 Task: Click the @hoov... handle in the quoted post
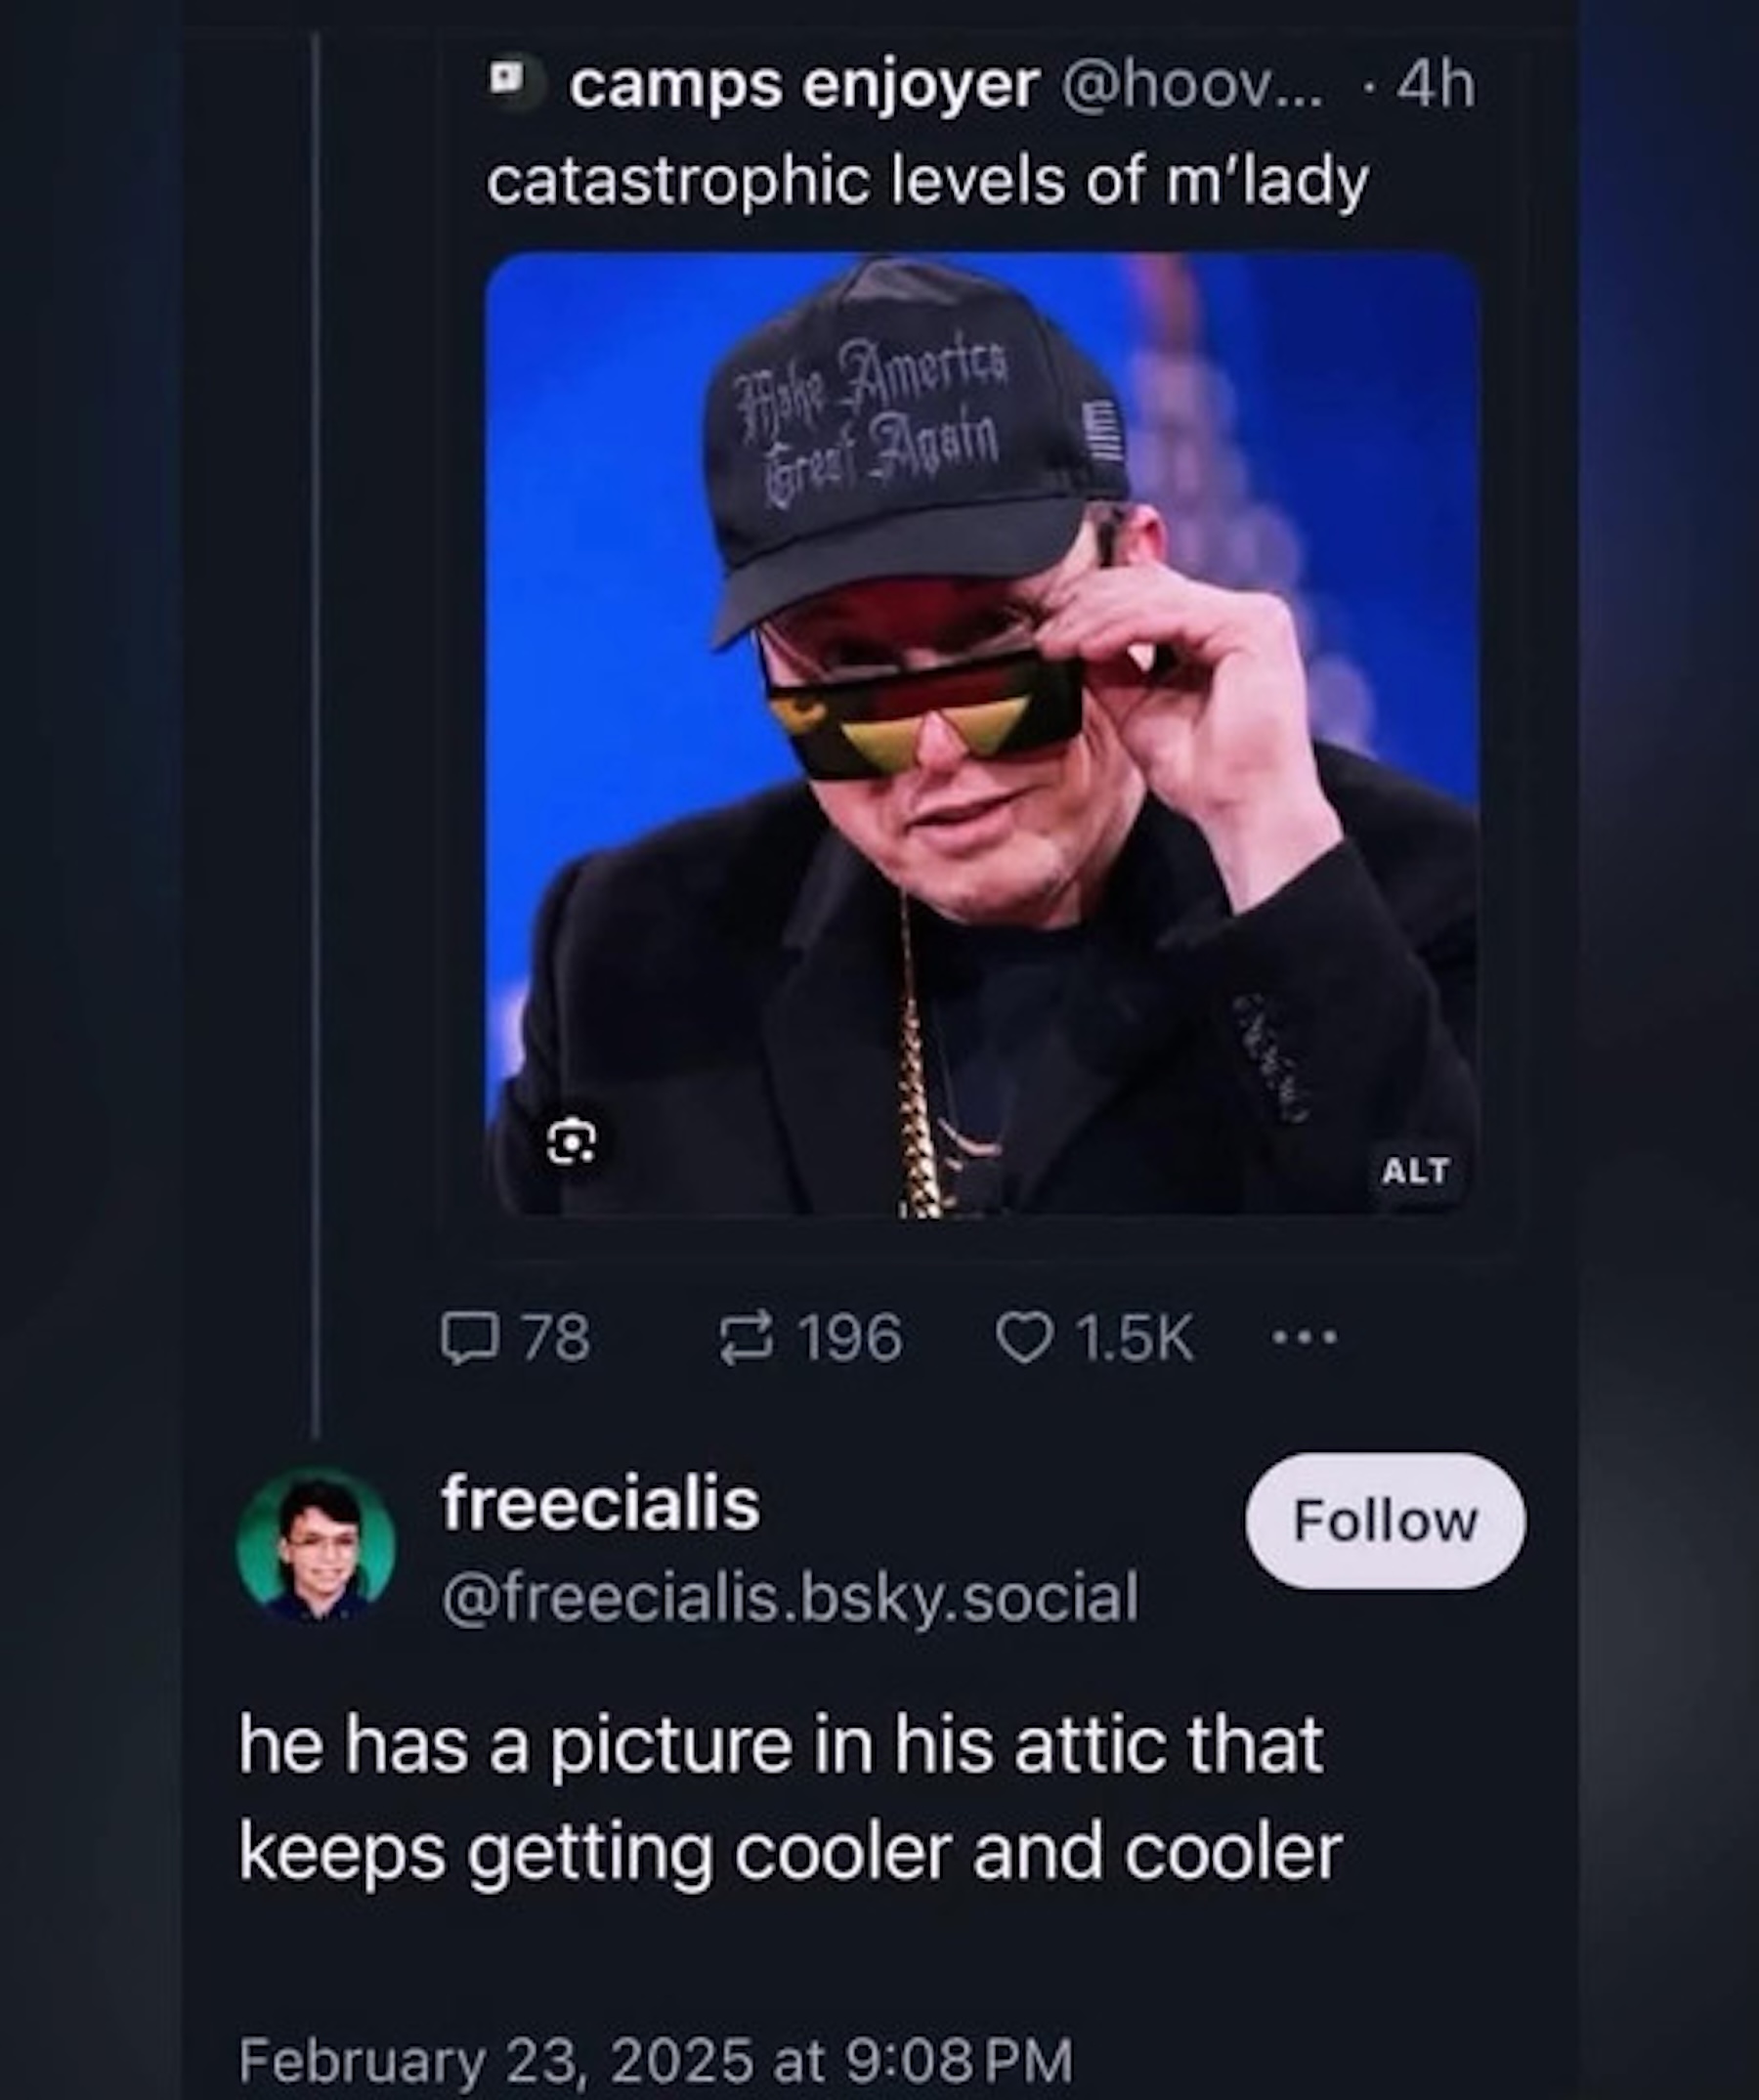click(1192, 86)
